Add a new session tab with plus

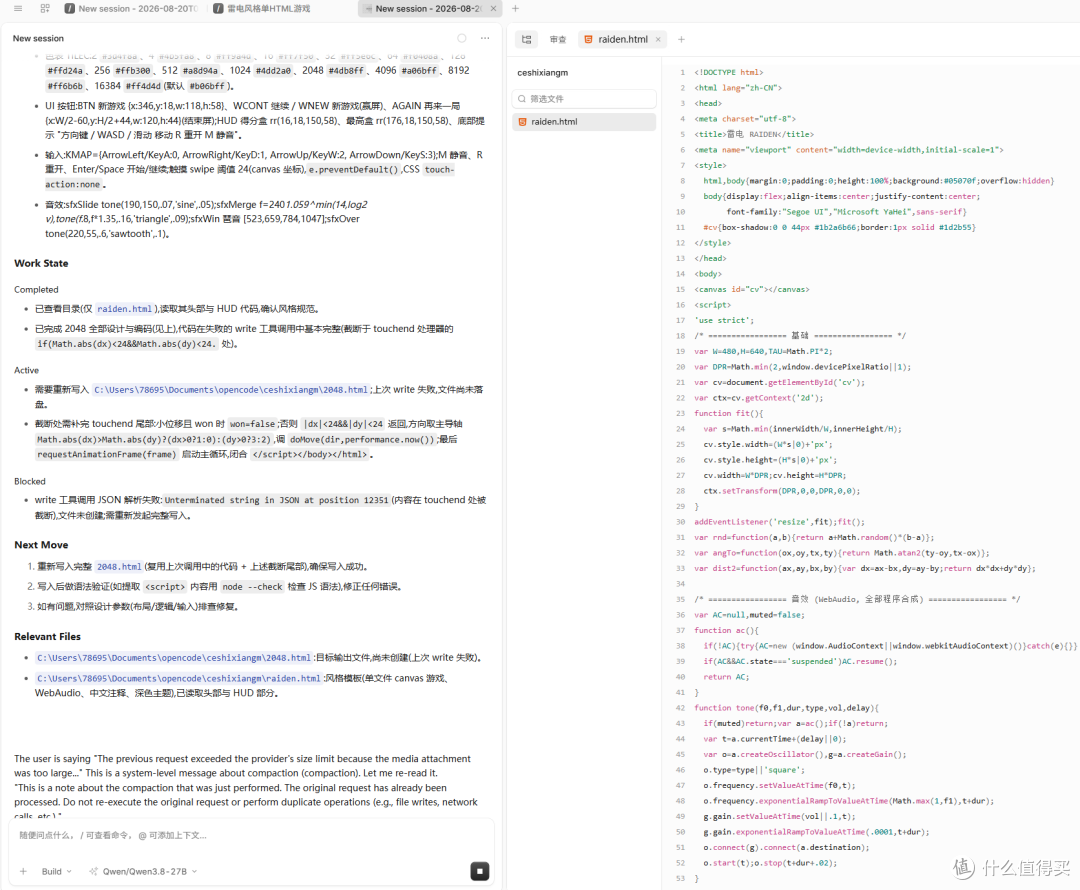tap(515, 8)
